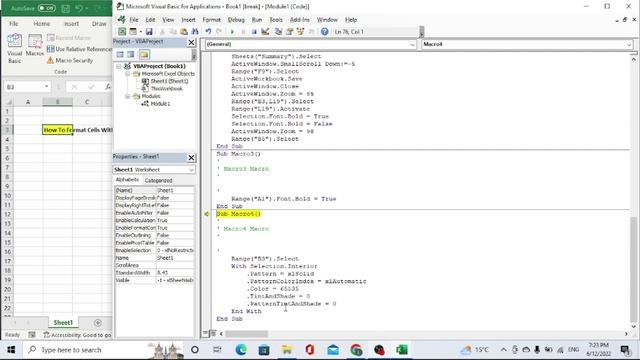Toggle Full Module View button at bottom
This screenshot has width=640, height=360.
pos(213,333)
